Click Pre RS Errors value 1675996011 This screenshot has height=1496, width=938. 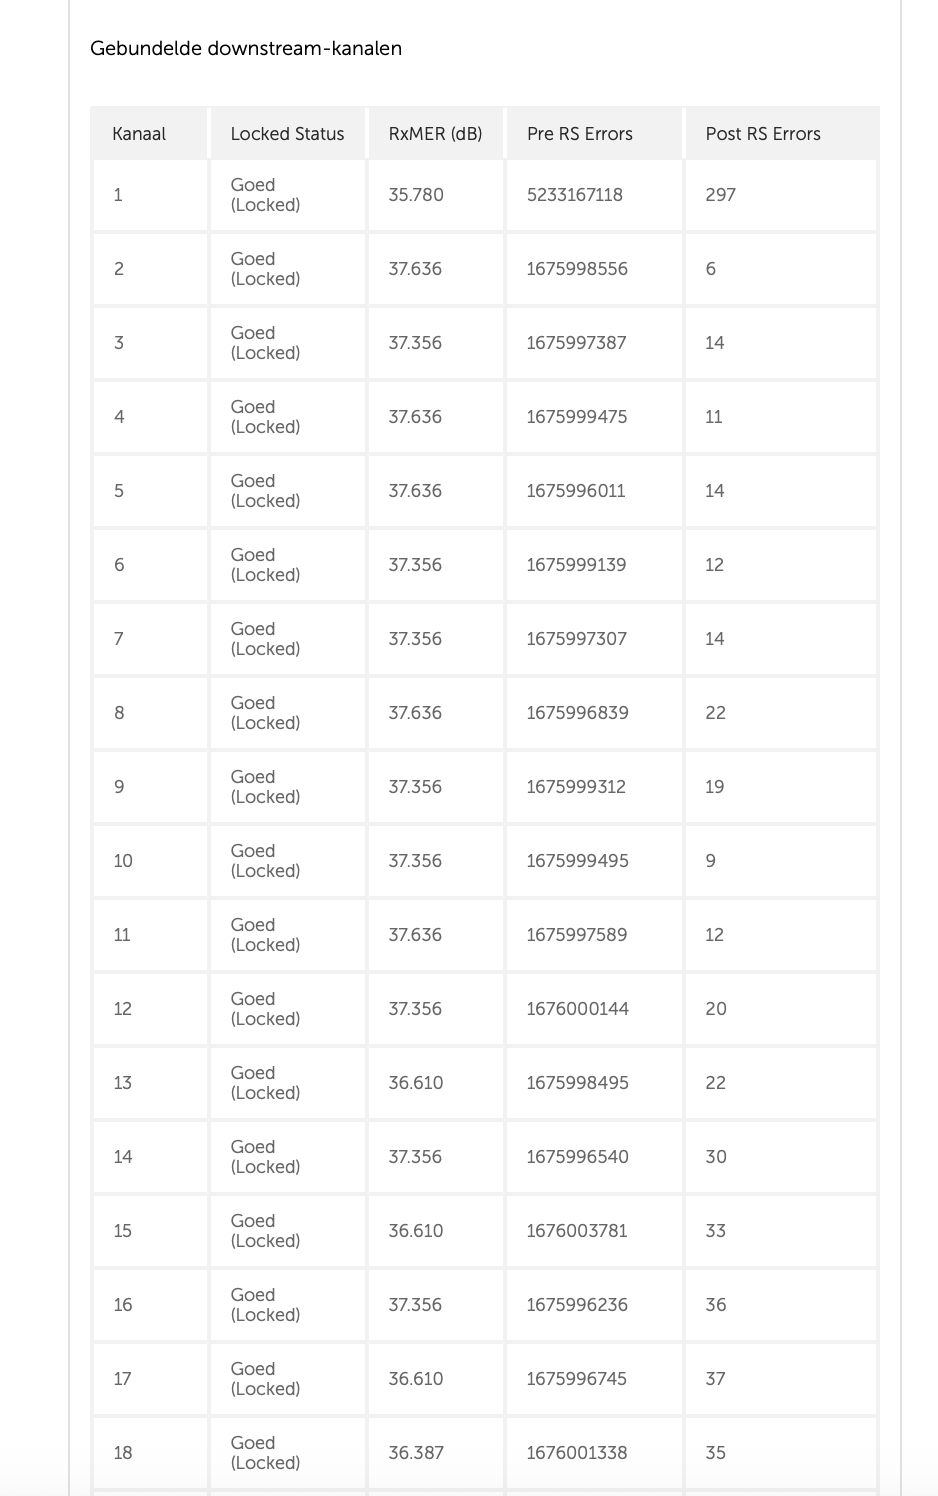tap(576, 491)
